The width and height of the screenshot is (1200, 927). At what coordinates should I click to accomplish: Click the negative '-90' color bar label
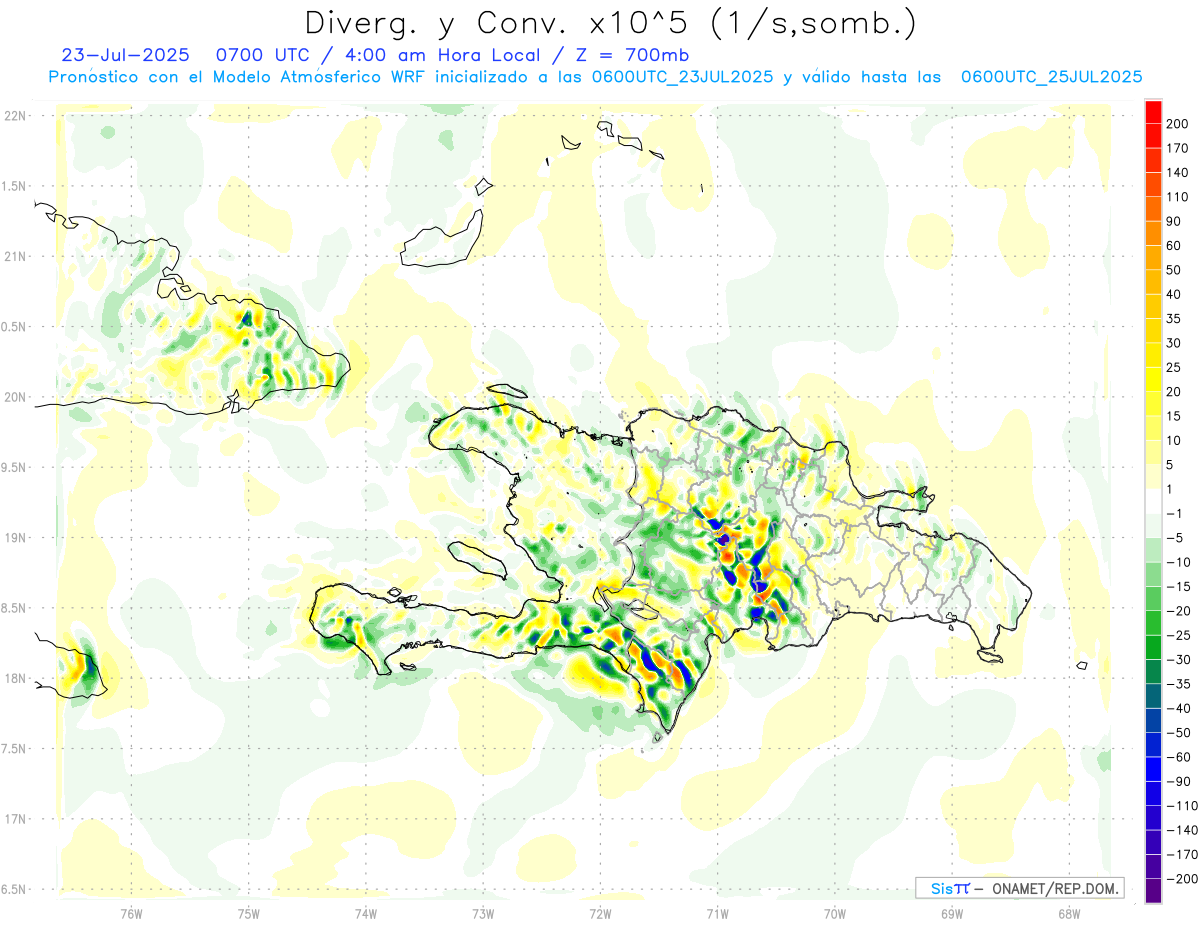tap(1177, 782)
